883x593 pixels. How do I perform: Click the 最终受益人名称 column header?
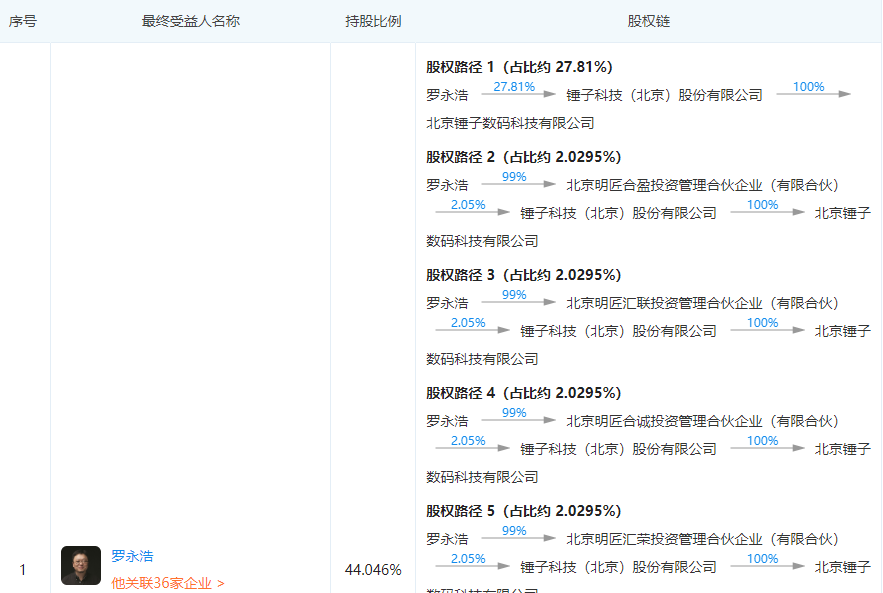(x=190, y=21)
